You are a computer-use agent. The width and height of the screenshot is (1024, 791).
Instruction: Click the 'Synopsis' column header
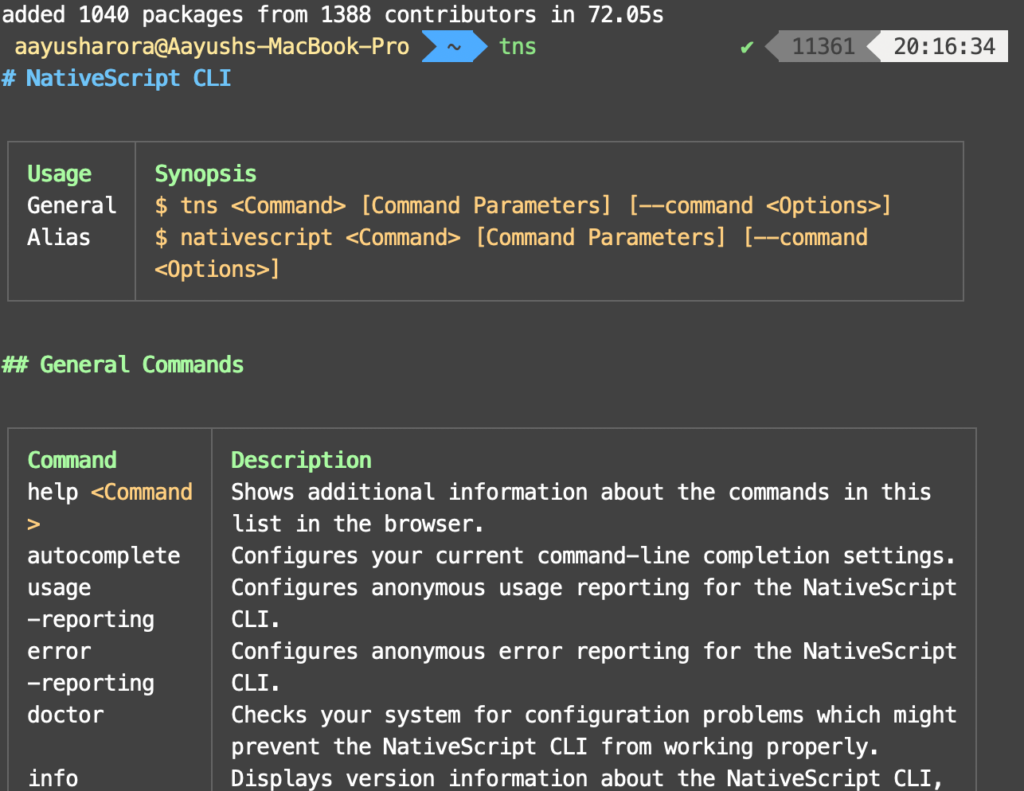(205, 174)
